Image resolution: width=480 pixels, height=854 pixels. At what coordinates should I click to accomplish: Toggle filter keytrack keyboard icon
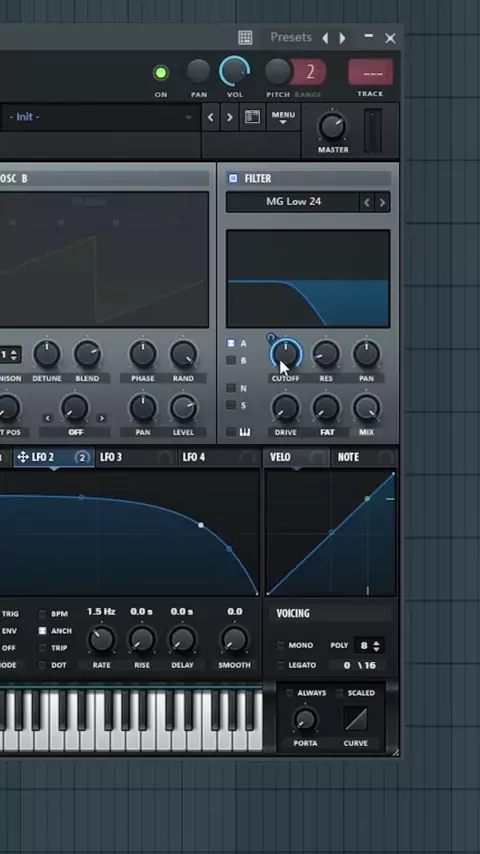[245, 432]
